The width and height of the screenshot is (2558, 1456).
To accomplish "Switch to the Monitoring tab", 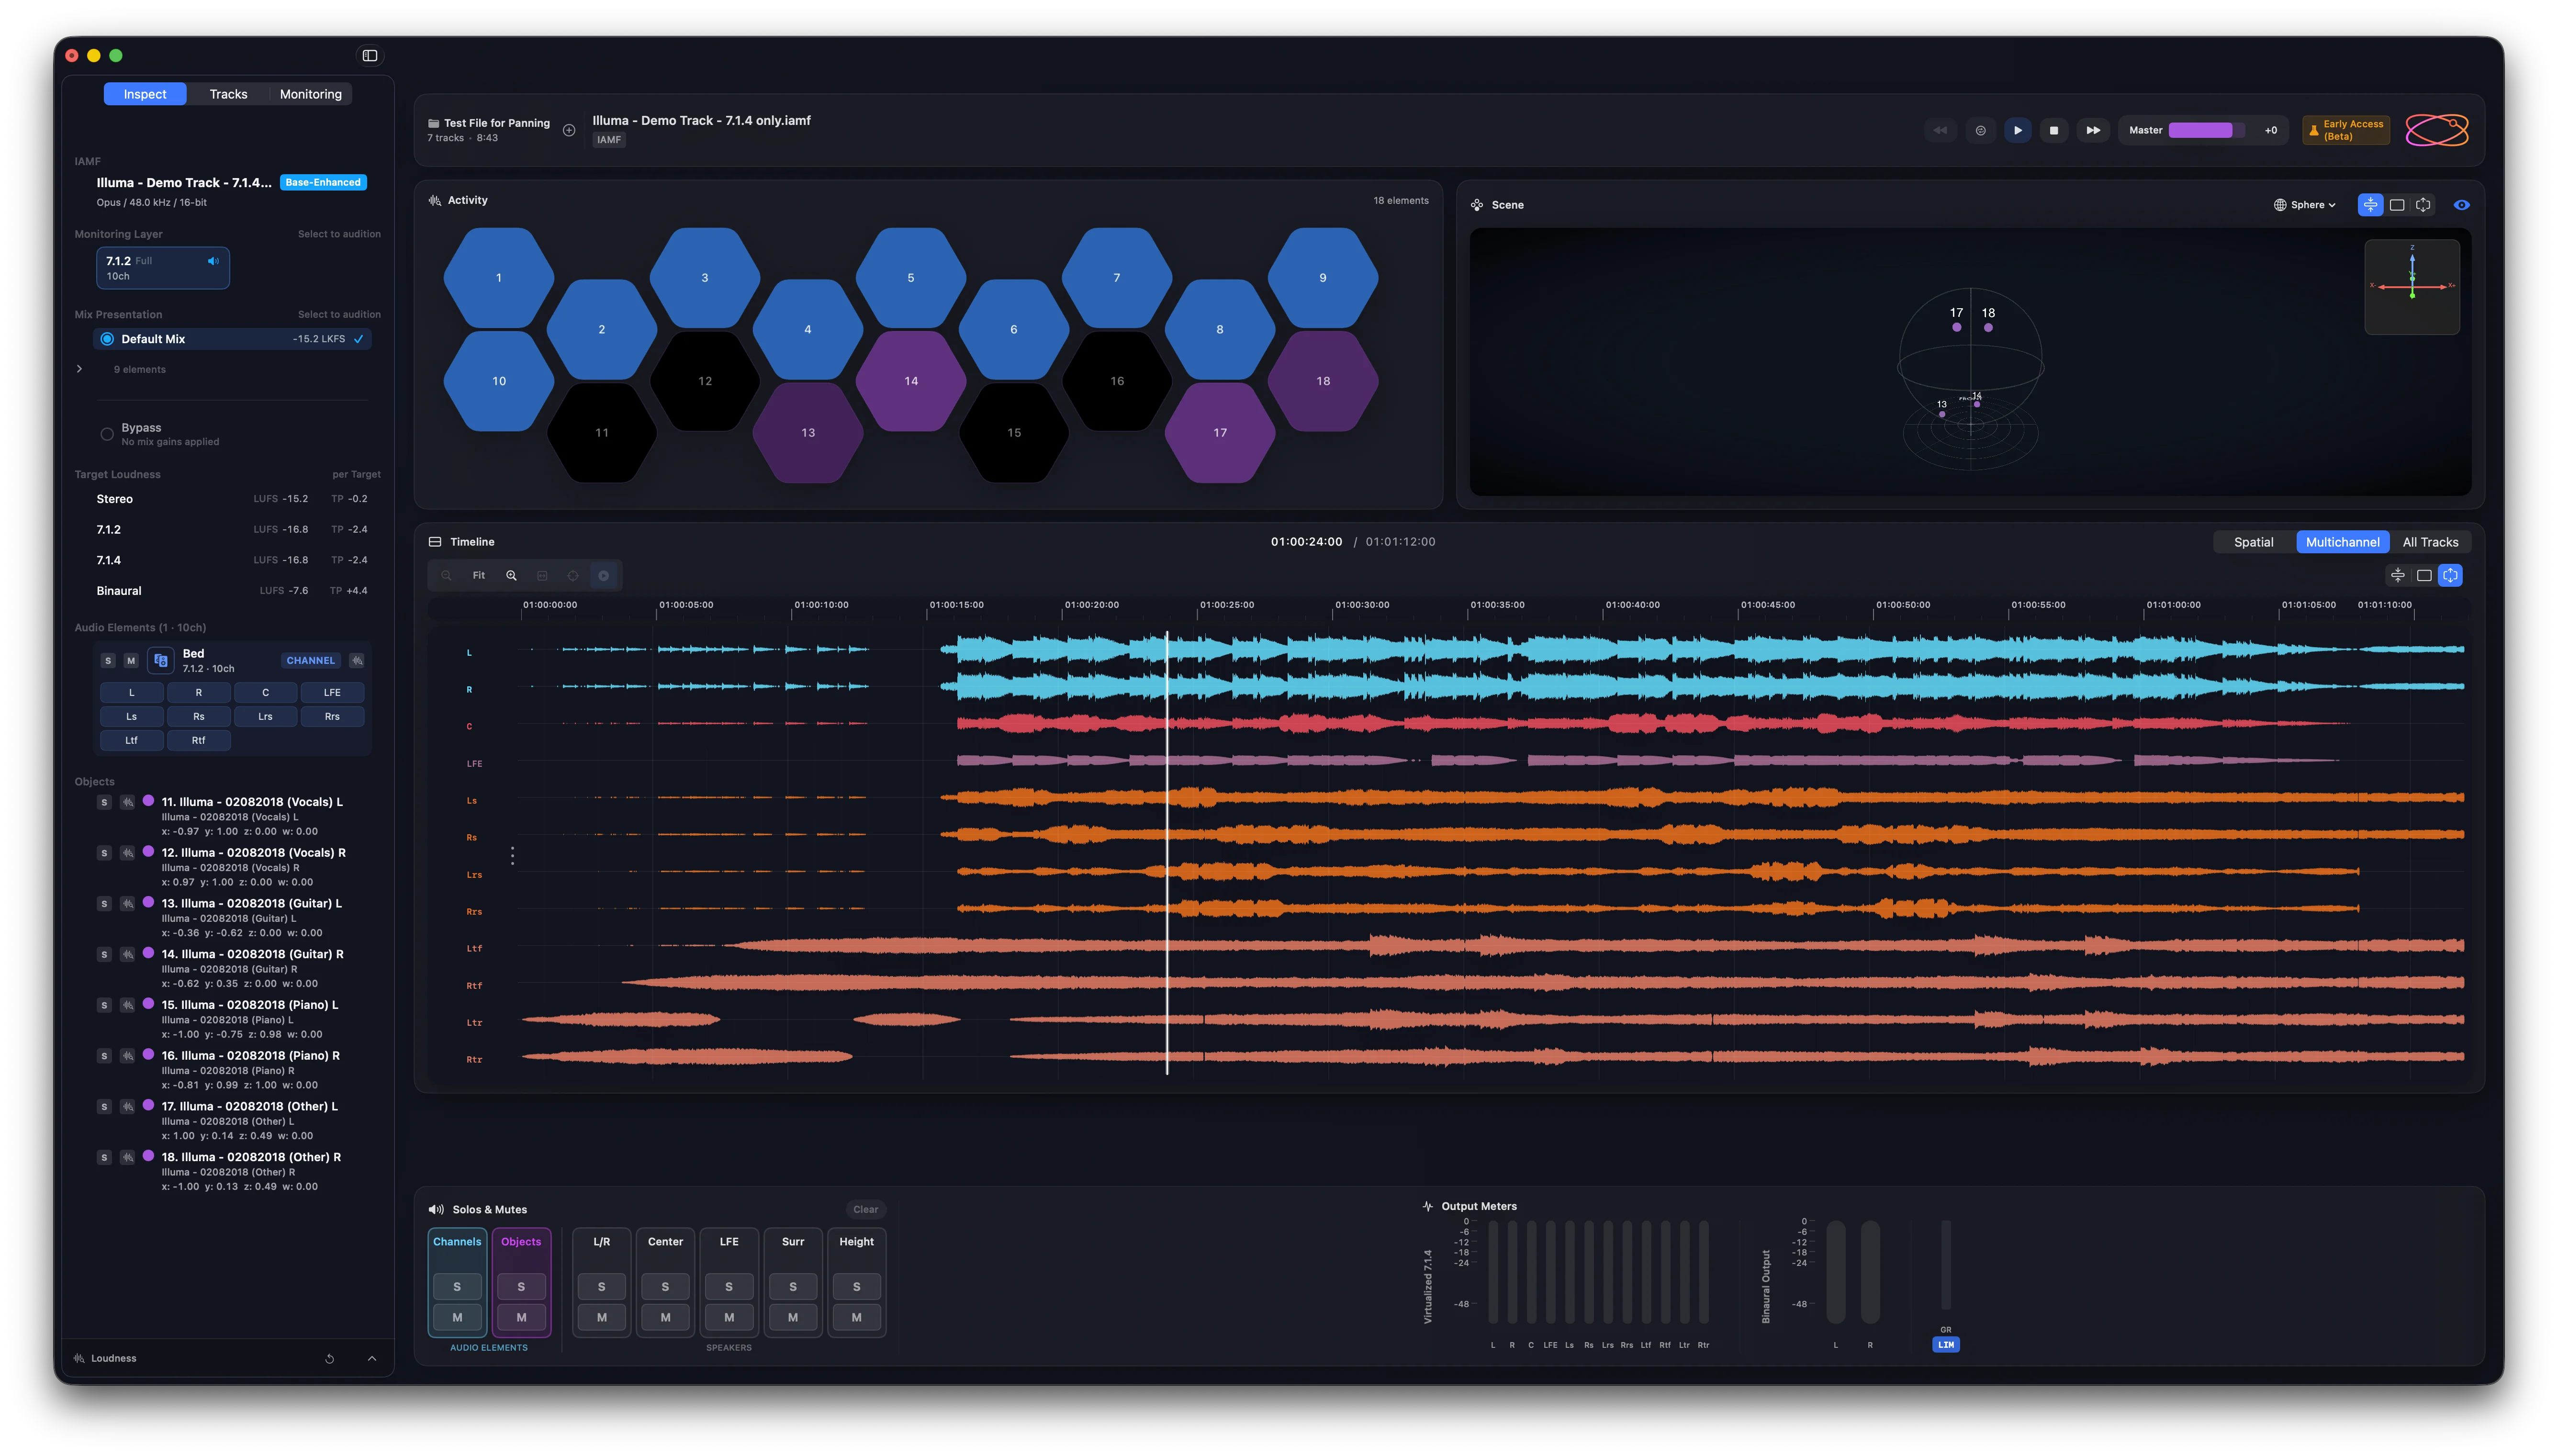I will (311, 94).
